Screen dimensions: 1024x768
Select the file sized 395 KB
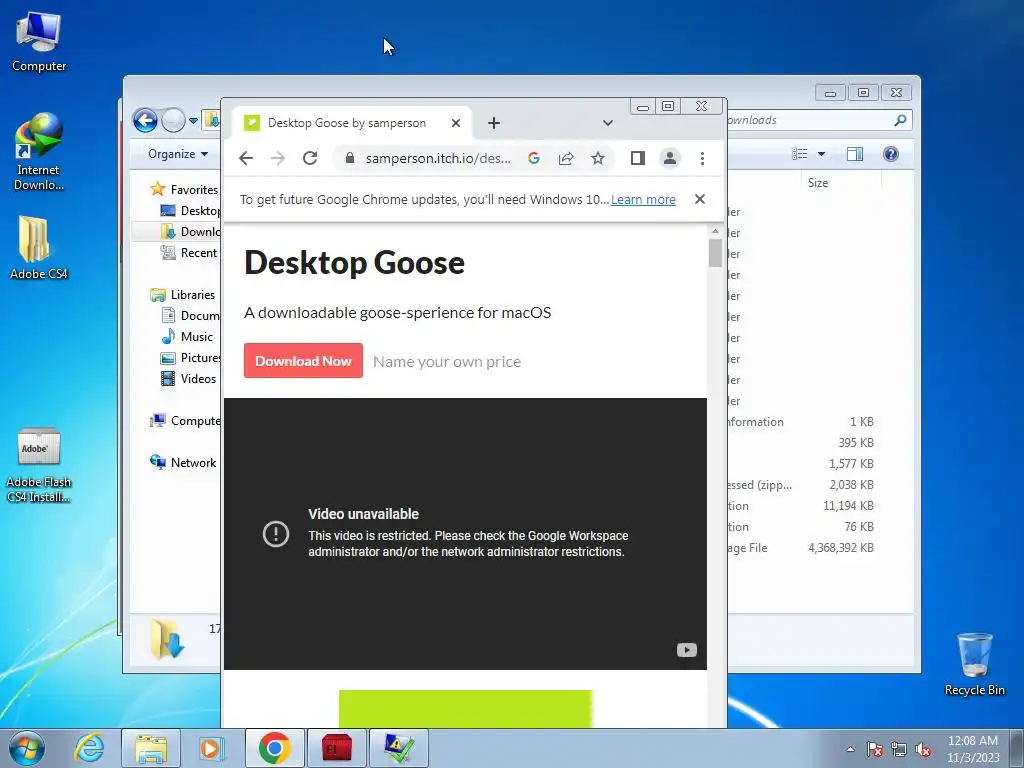(x=803, y=443)
